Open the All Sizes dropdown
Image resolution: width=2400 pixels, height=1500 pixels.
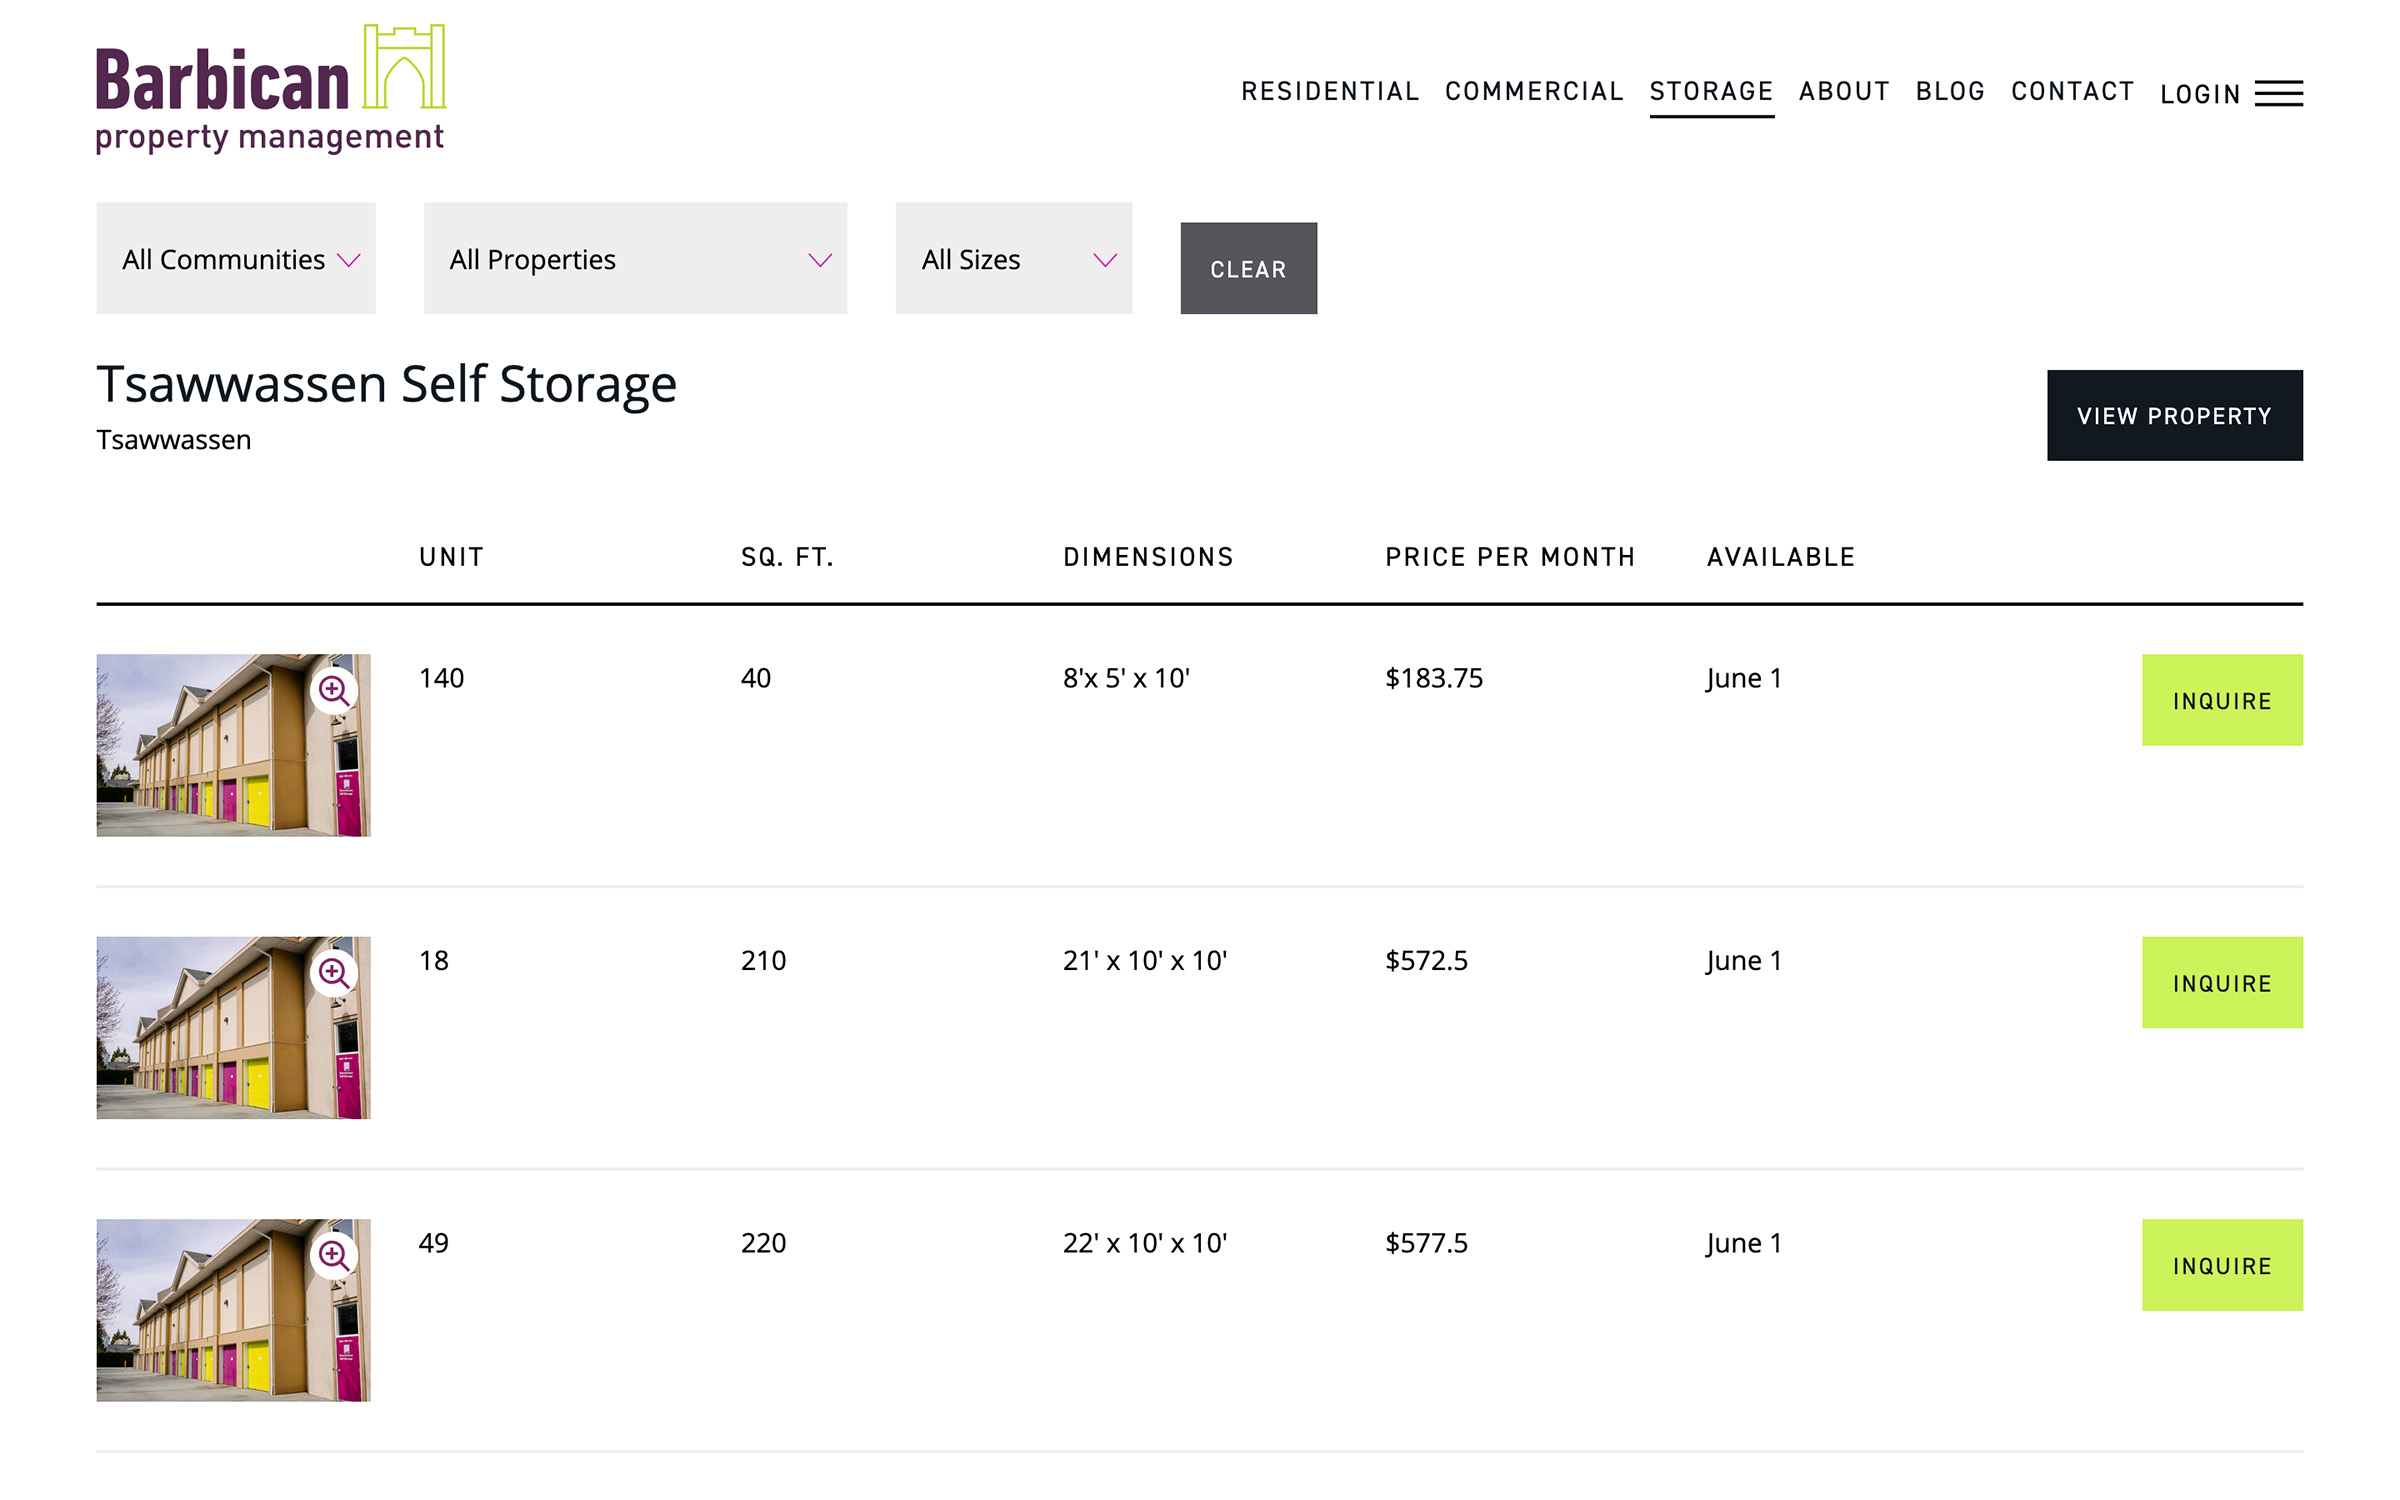coord(1014,259)
